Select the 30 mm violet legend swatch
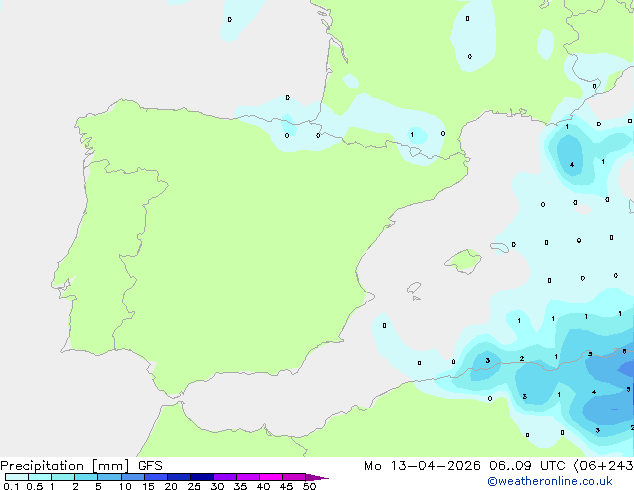This screenshot has width=634, height=490. pyautogui.click(x=225, y=477)
